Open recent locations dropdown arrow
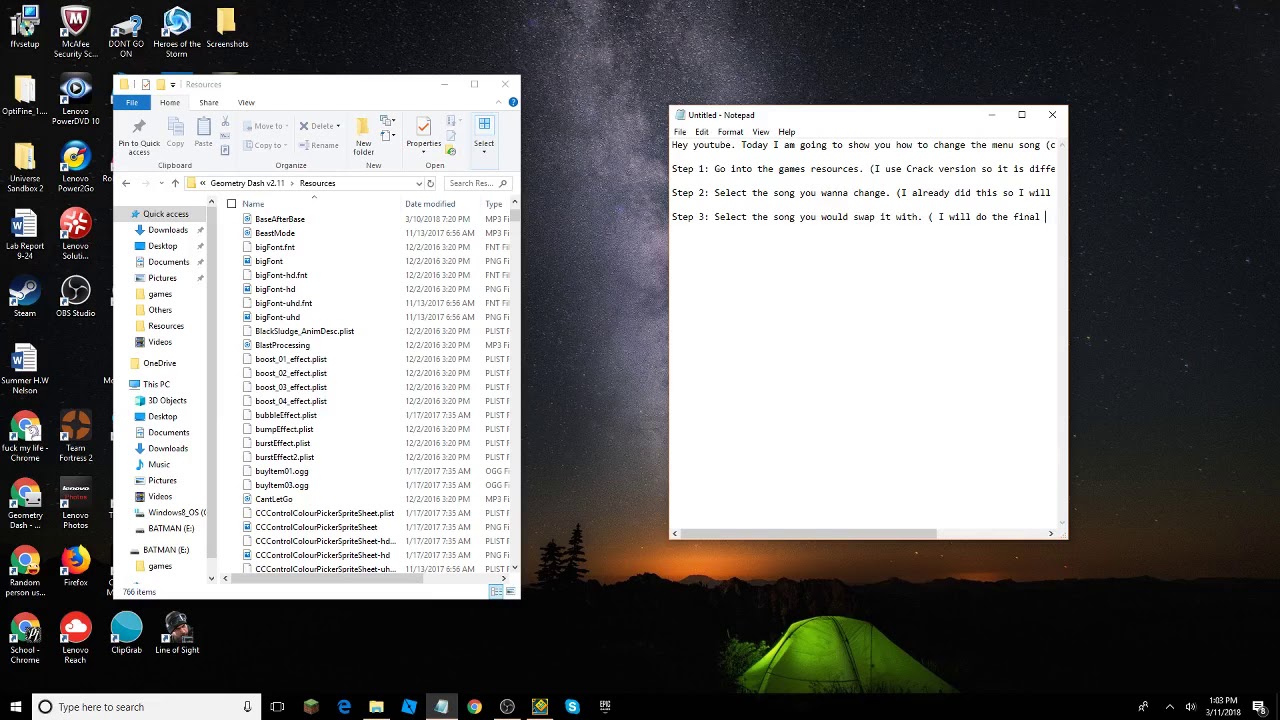Screen dimensions: 1280x720 pyautogui.click(x=161, y=183)
